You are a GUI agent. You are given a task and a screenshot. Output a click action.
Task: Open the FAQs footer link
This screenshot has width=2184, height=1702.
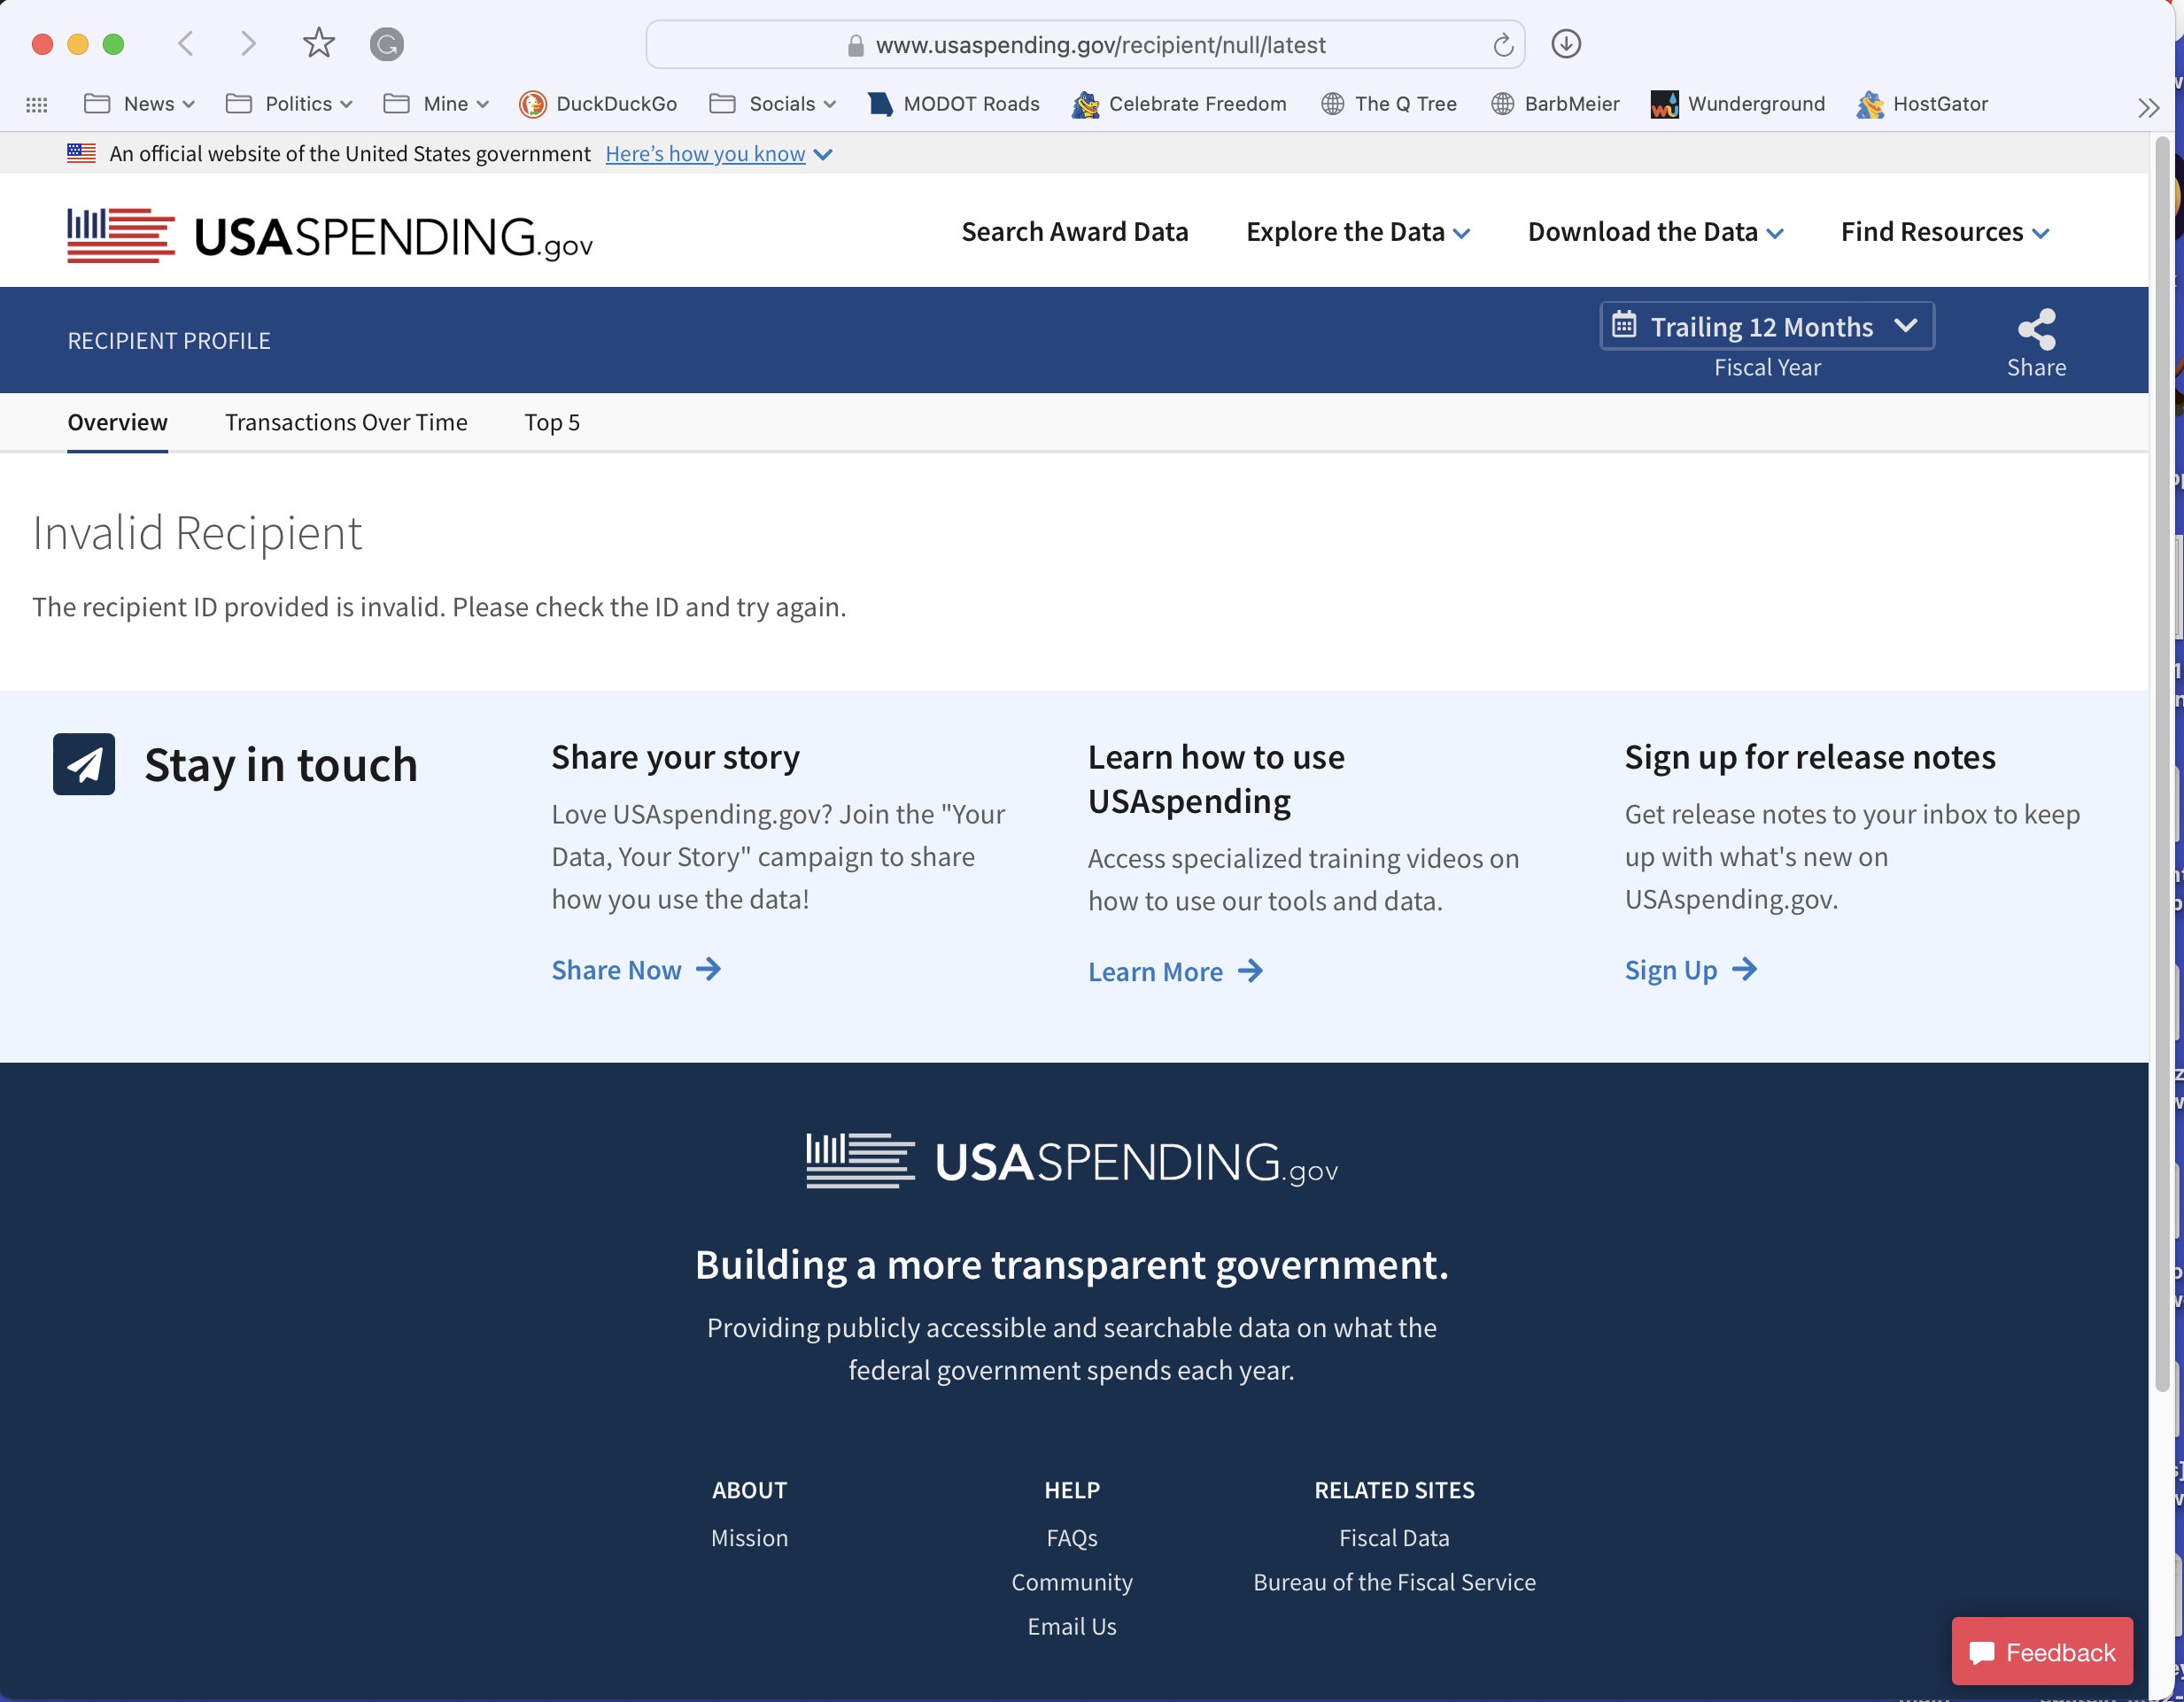1072,1537
